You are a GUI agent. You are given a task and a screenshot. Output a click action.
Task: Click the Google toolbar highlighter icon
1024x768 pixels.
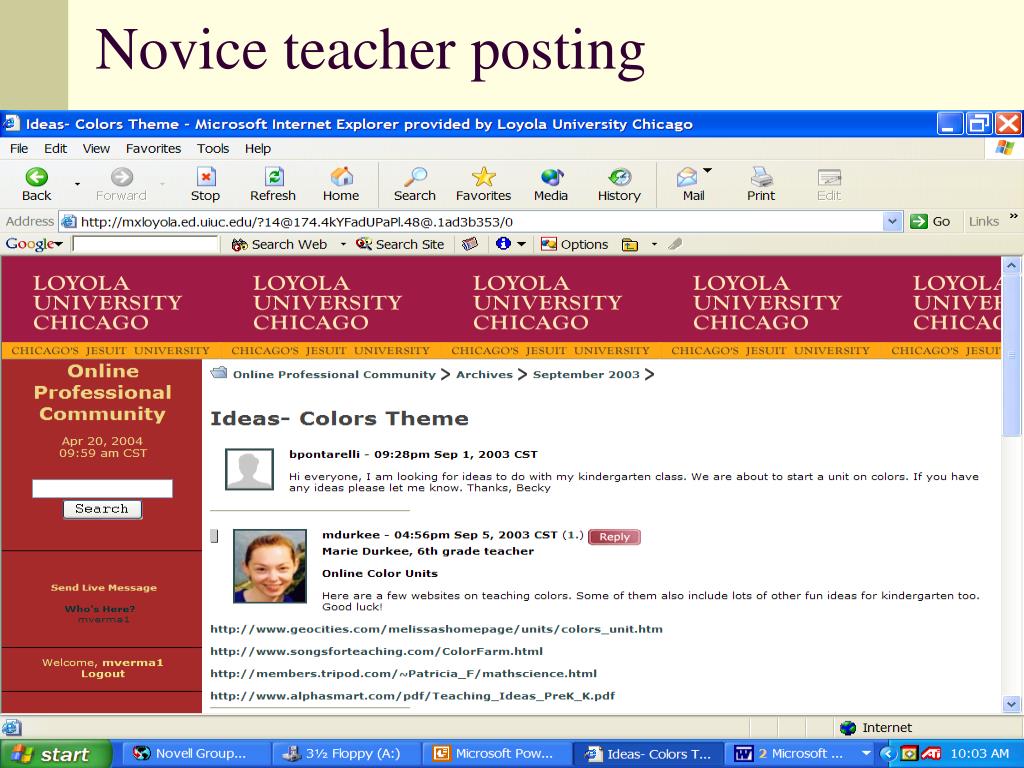[x=675, y=244]
